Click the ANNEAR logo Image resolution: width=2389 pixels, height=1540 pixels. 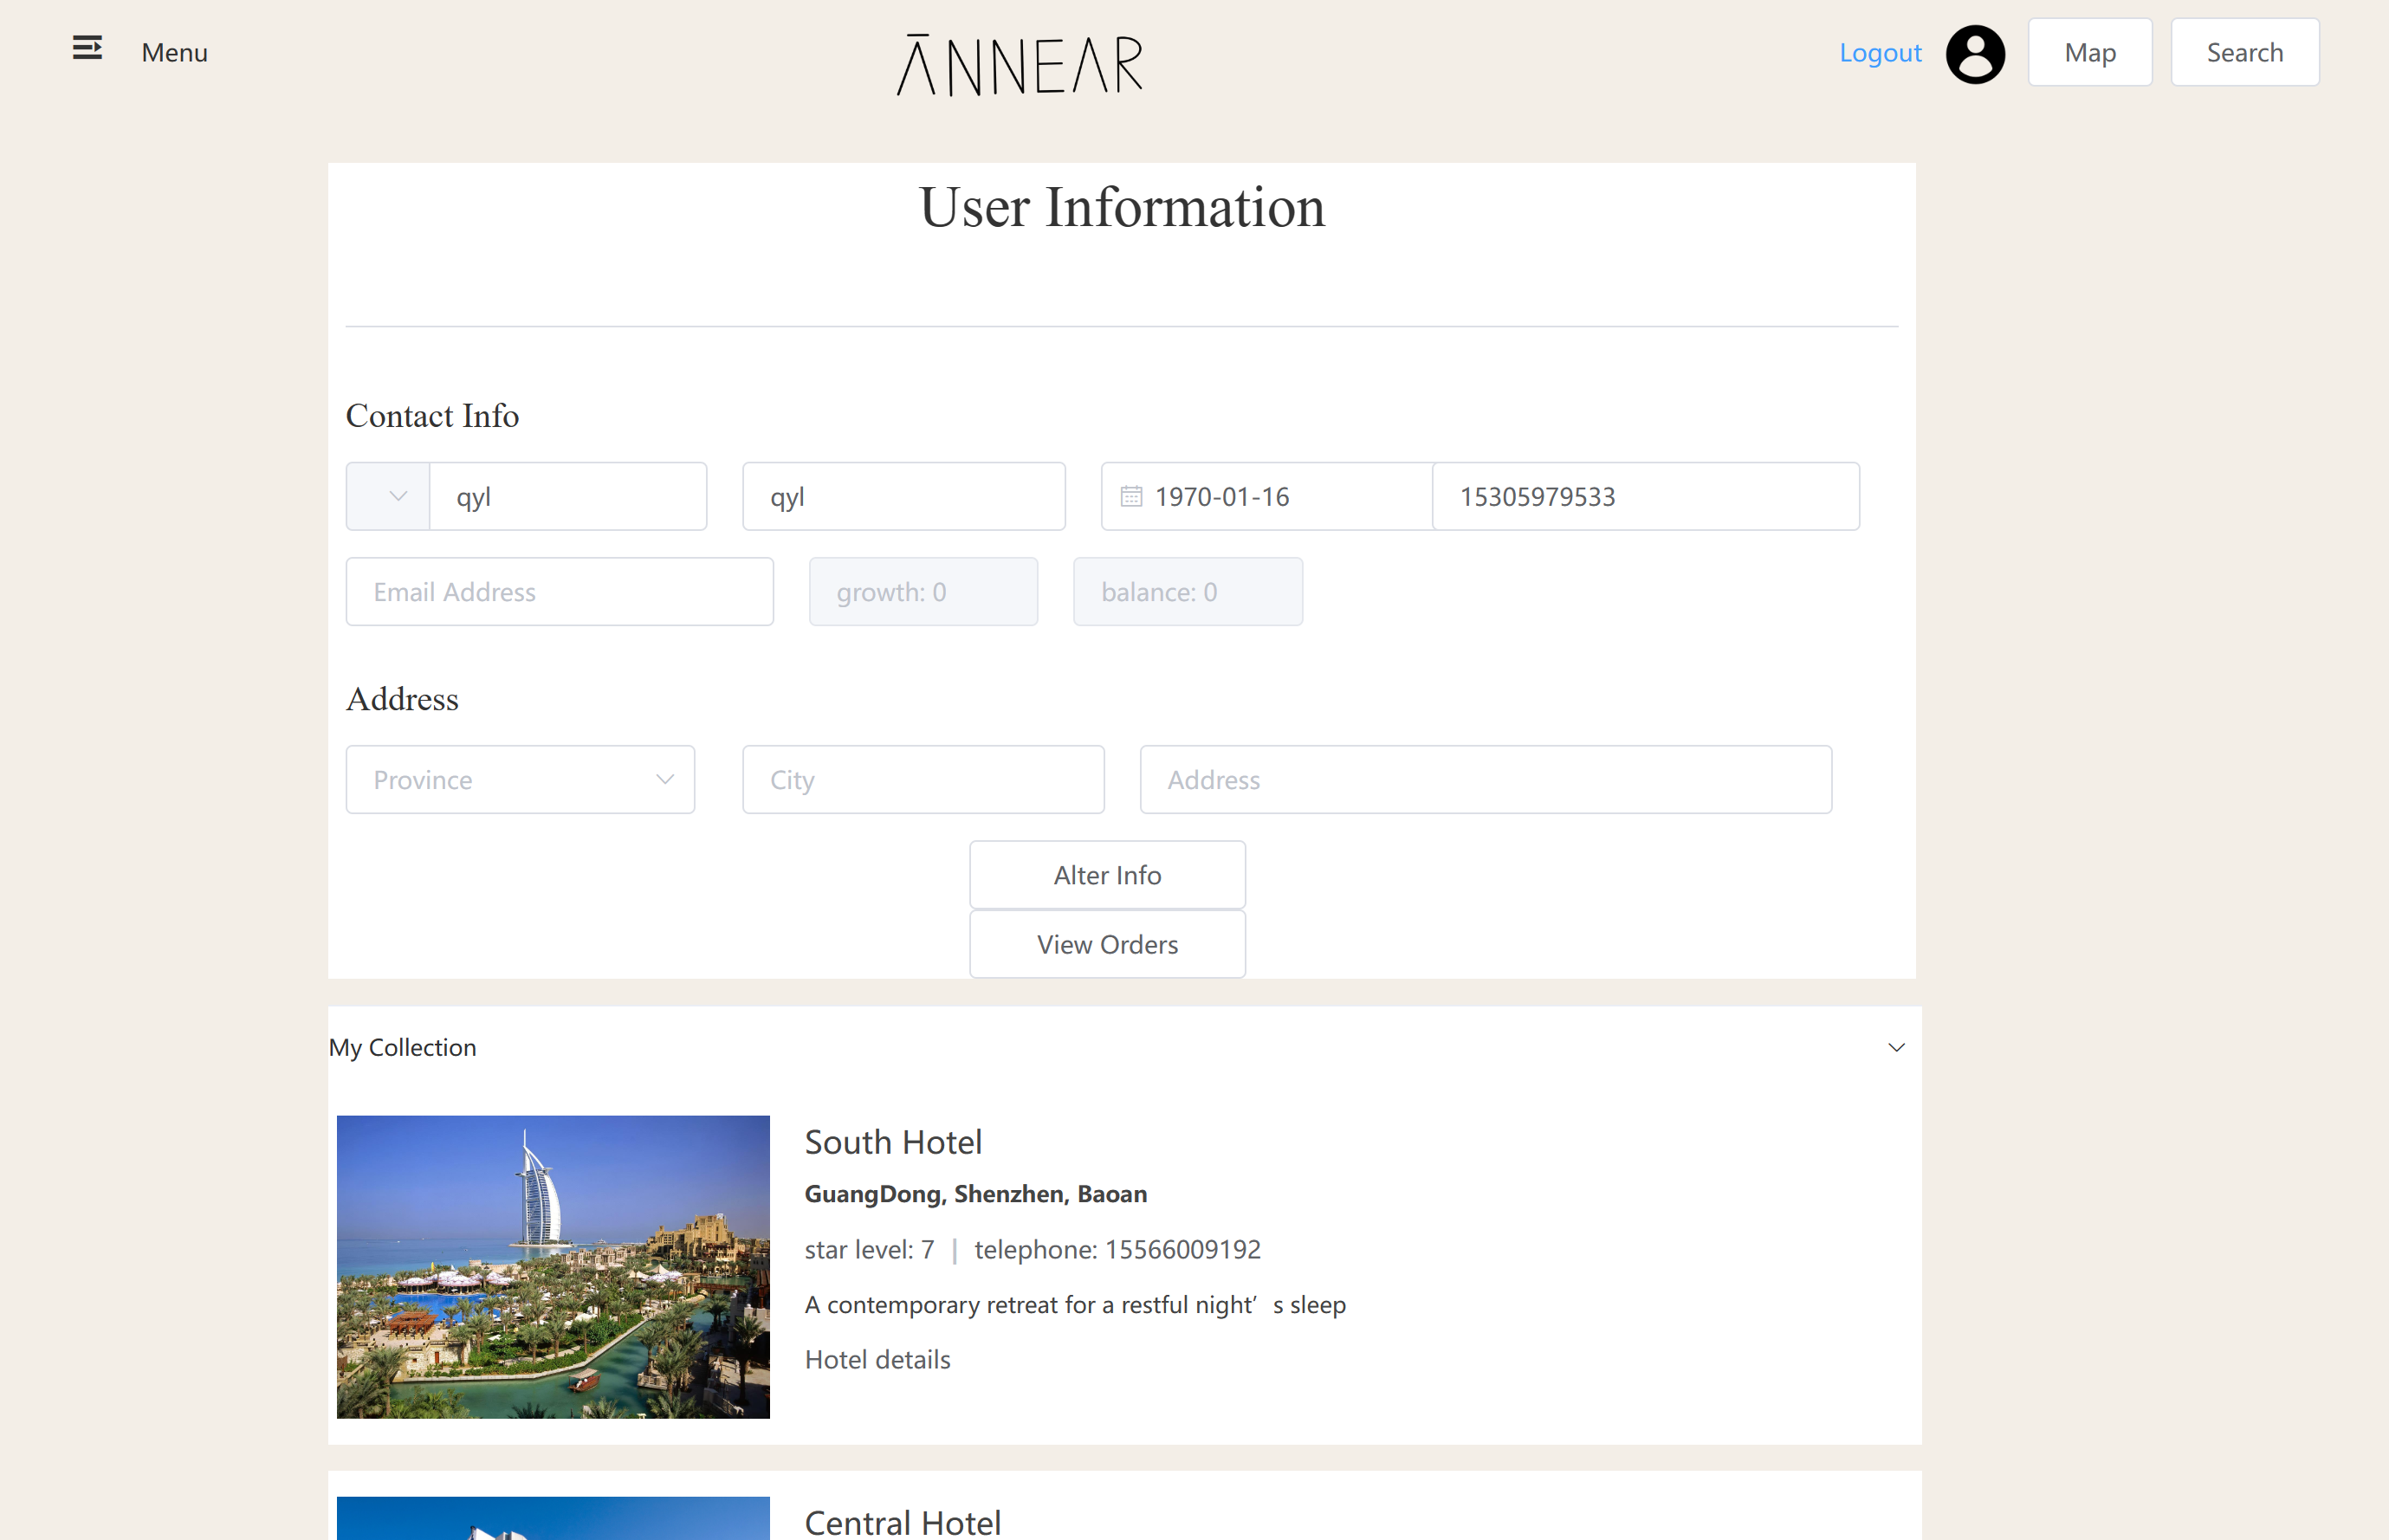tap(1019, 65)
